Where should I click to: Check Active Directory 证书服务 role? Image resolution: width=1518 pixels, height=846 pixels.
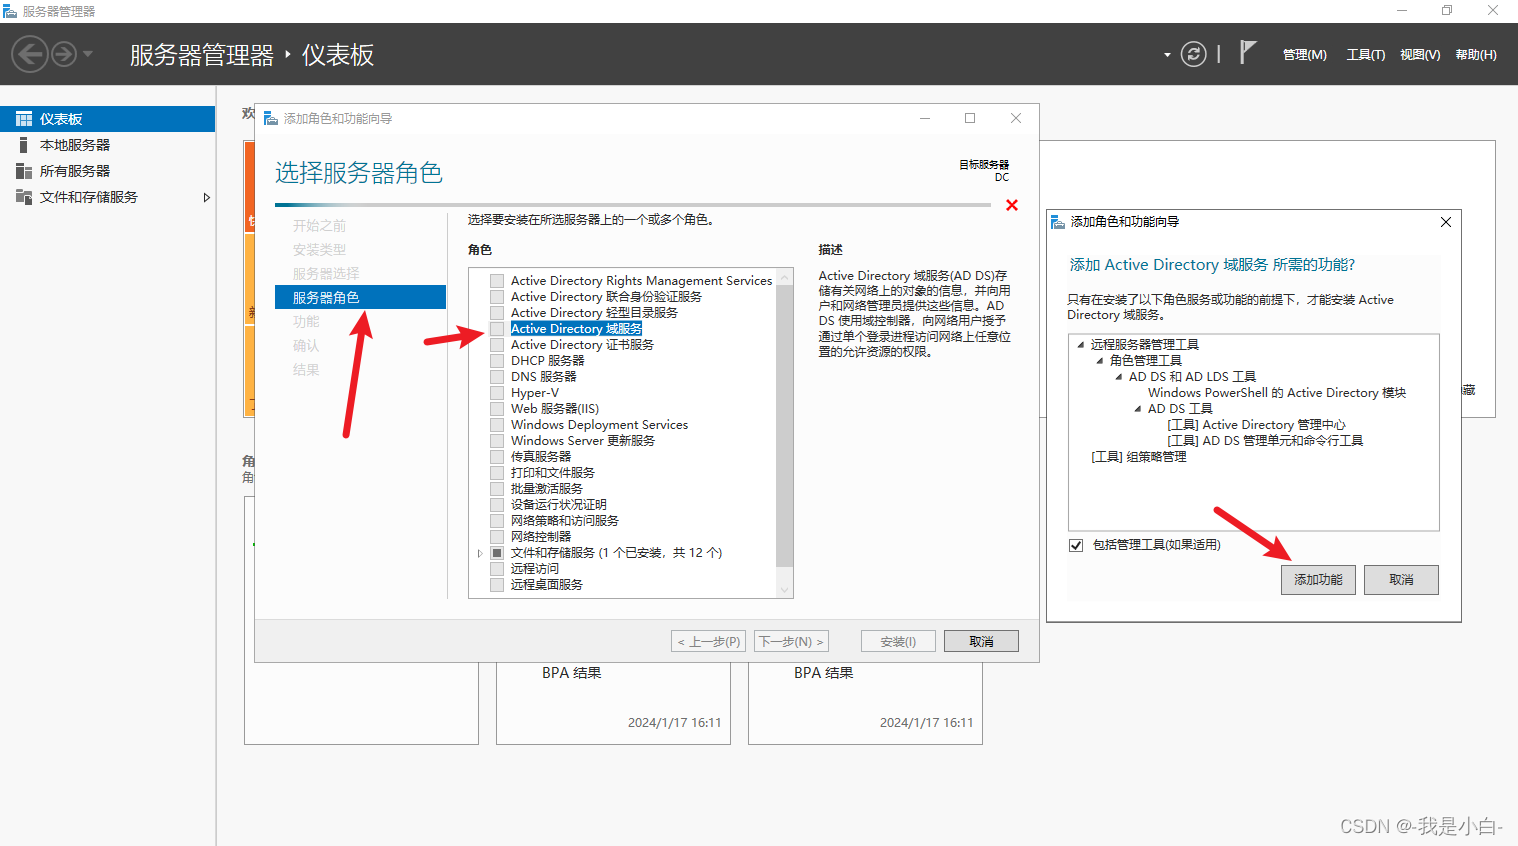point(497,345)
